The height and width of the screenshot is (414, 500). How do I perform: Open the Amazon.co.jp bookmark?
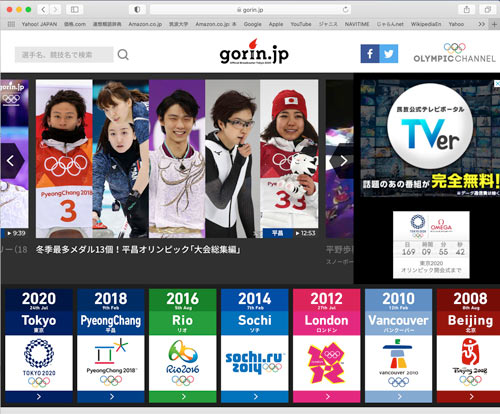click(x=145, y=24)
